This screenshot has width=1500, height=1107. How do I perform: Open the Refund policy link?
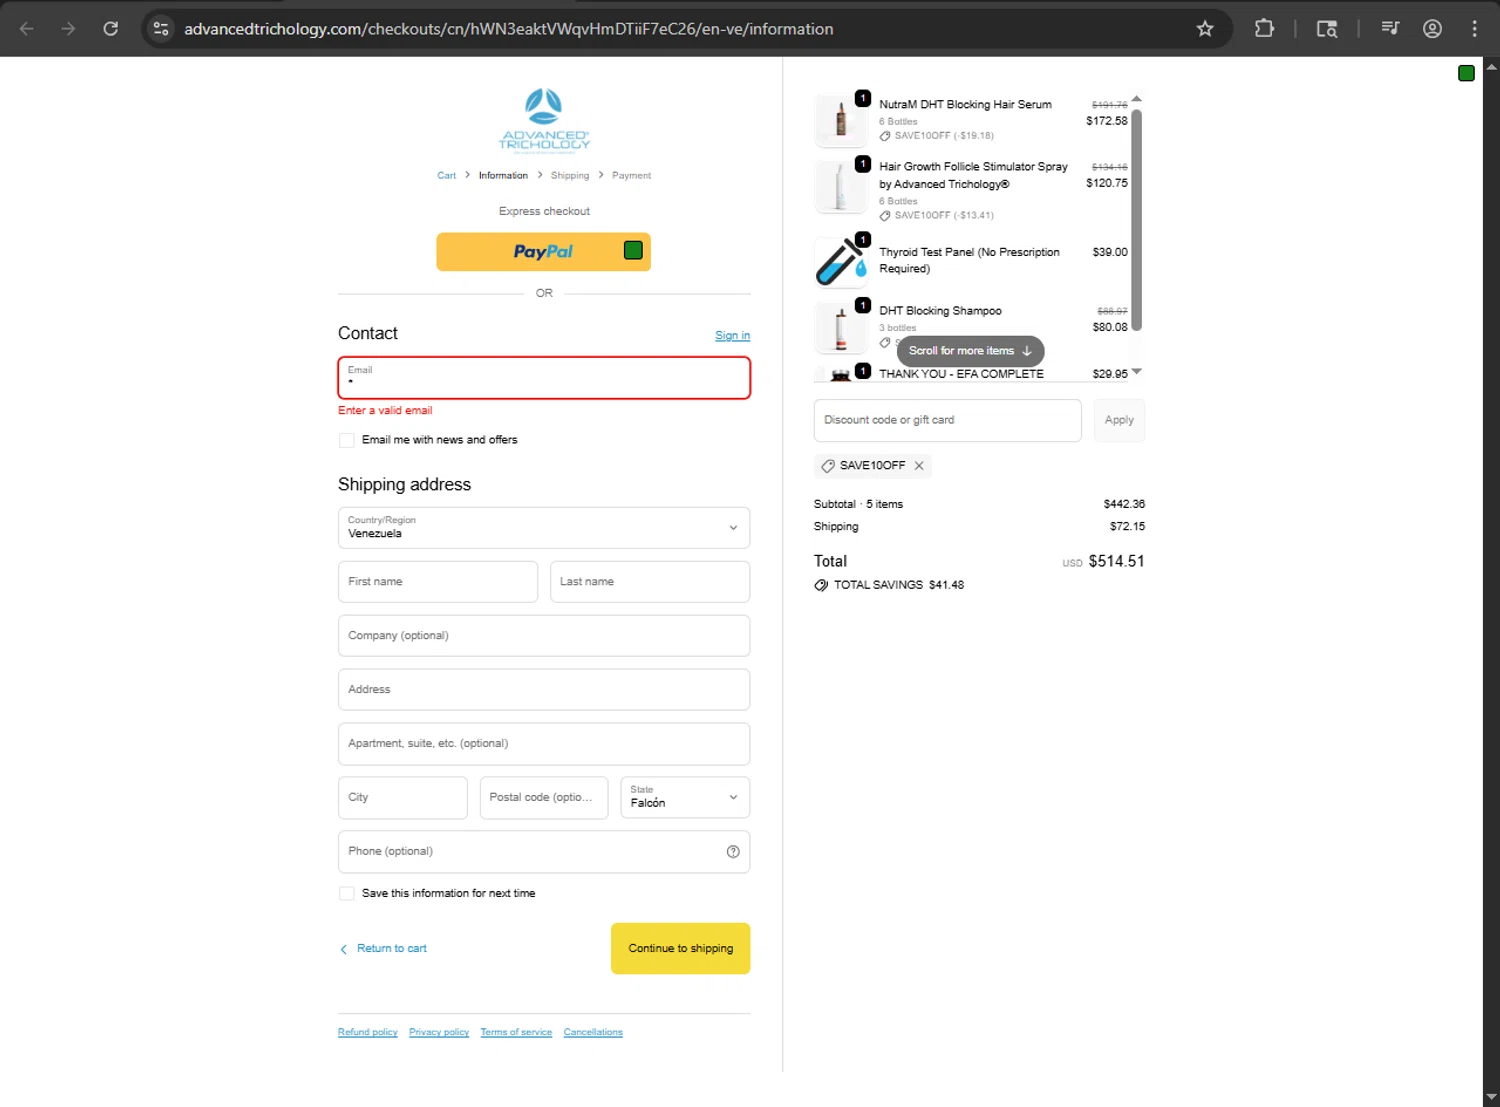pyautogui.click(x=367, y=1032)
